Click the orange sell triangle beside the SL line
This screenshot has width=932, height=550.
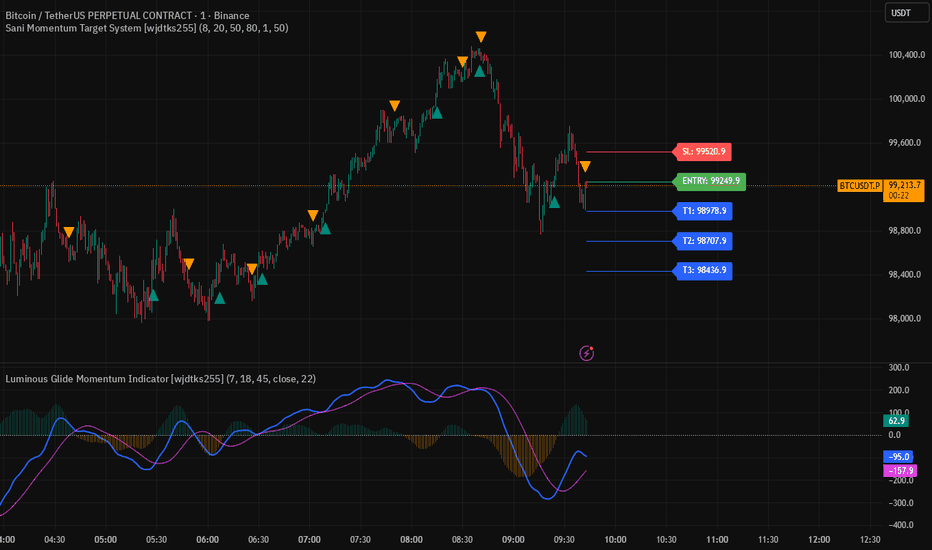tap(585, 166)
